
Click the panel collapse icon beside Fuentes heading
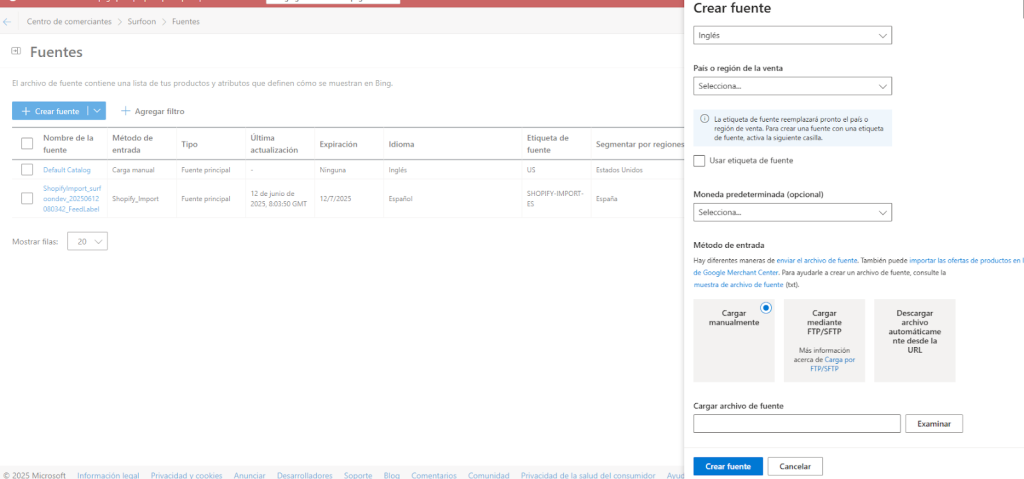(x=16, y=51)
